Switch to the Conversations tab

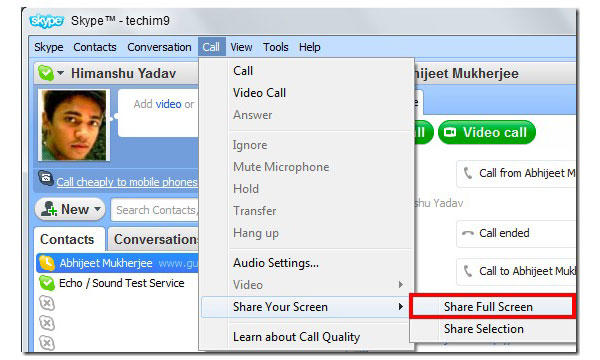coord(154,239)
